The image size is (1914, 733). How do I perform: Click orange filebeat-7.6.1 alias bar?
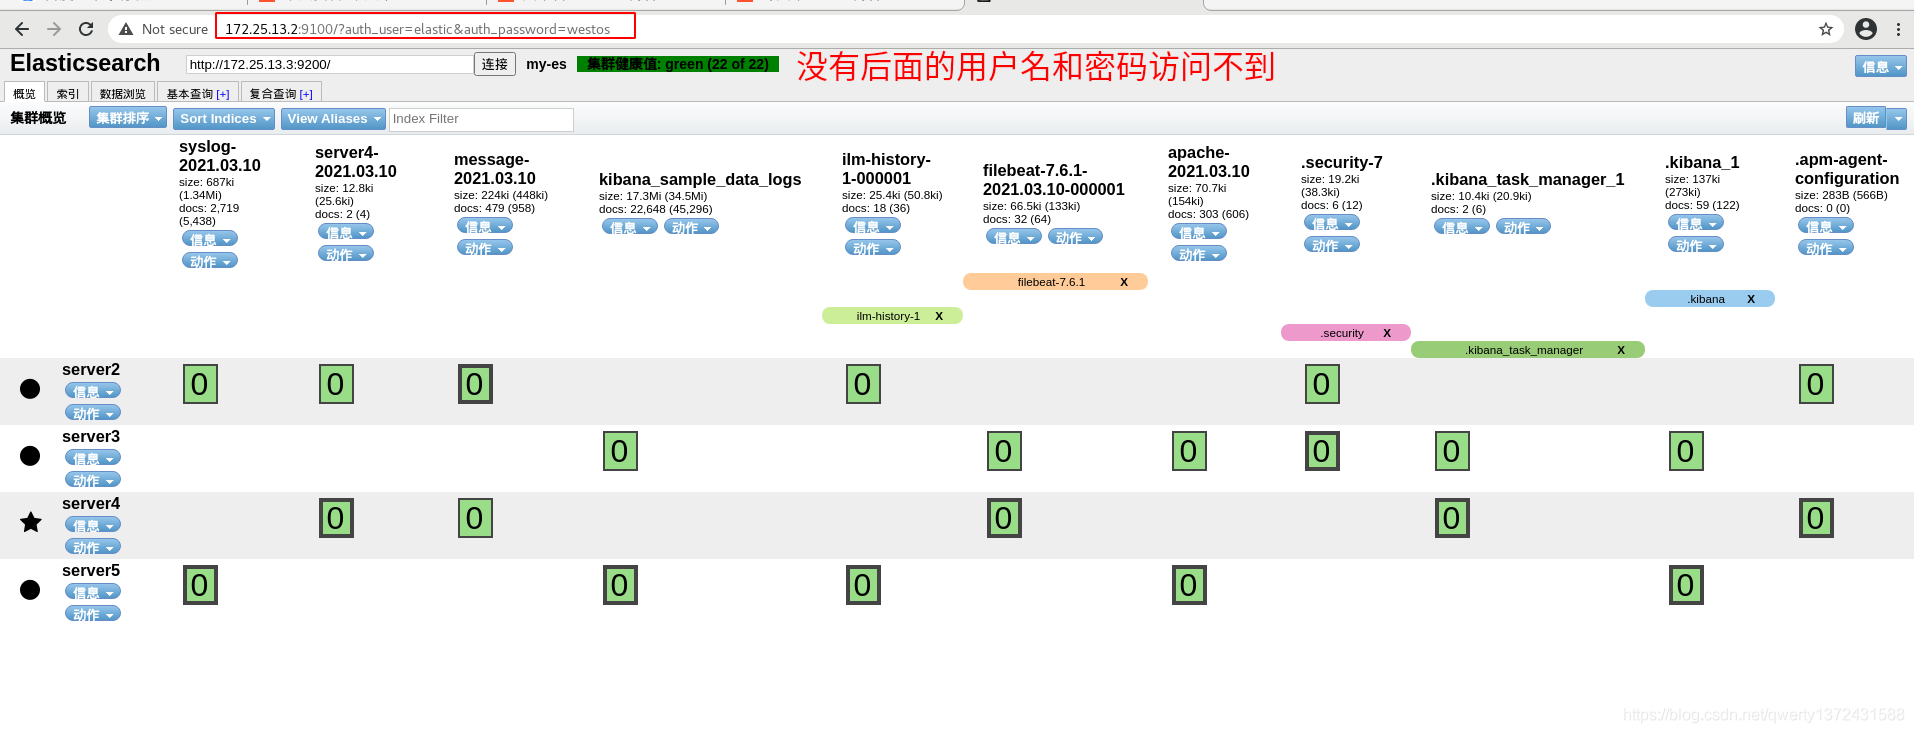[x=1055, y=282]
